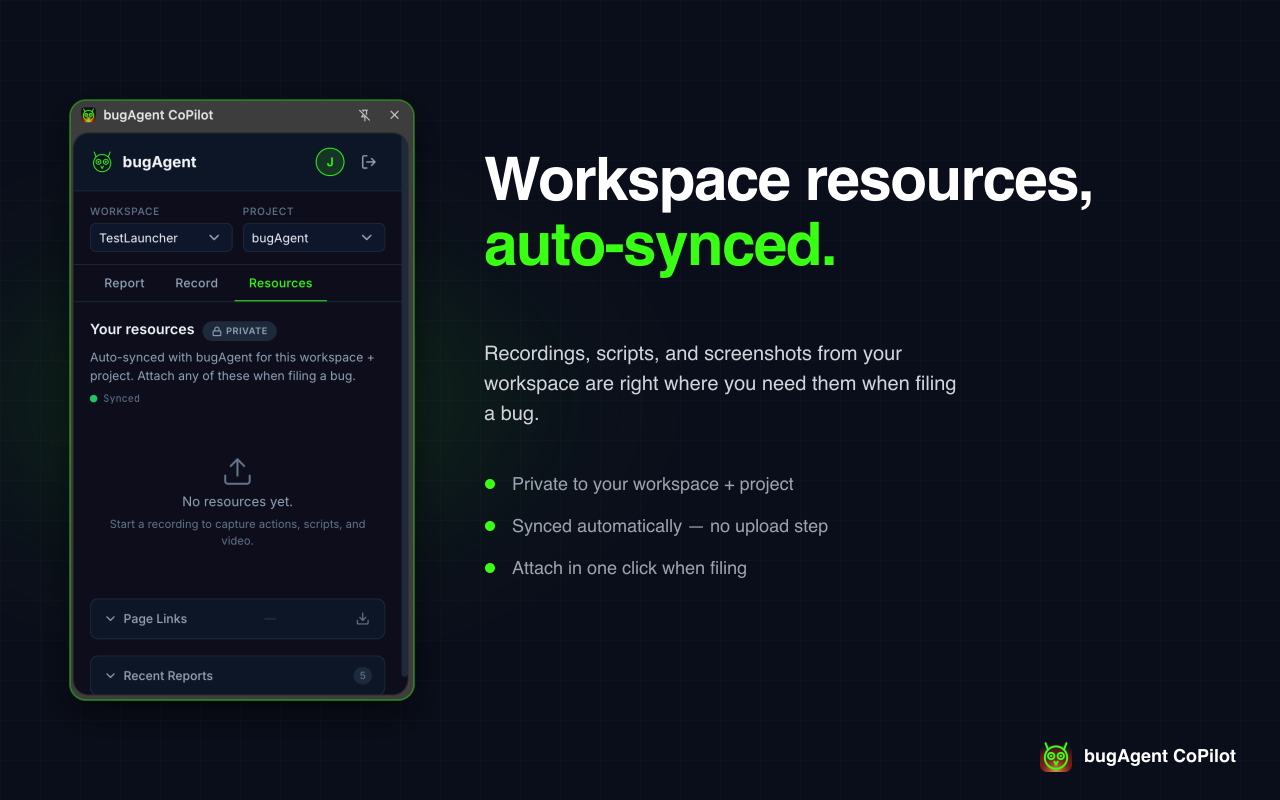Click the panel's vertical scrollbar
The height and width of the screenshot is (800, 1280).
coord(404,407)
